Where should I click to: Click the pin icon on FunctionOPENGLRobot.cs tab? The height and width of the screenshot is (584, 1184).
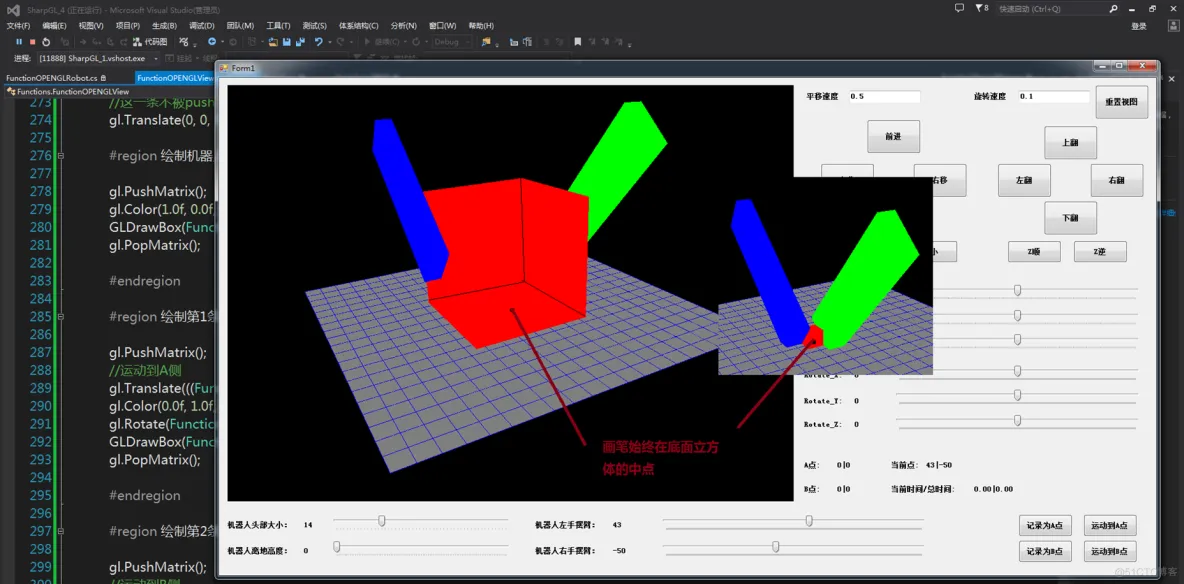tap(103, 78)
